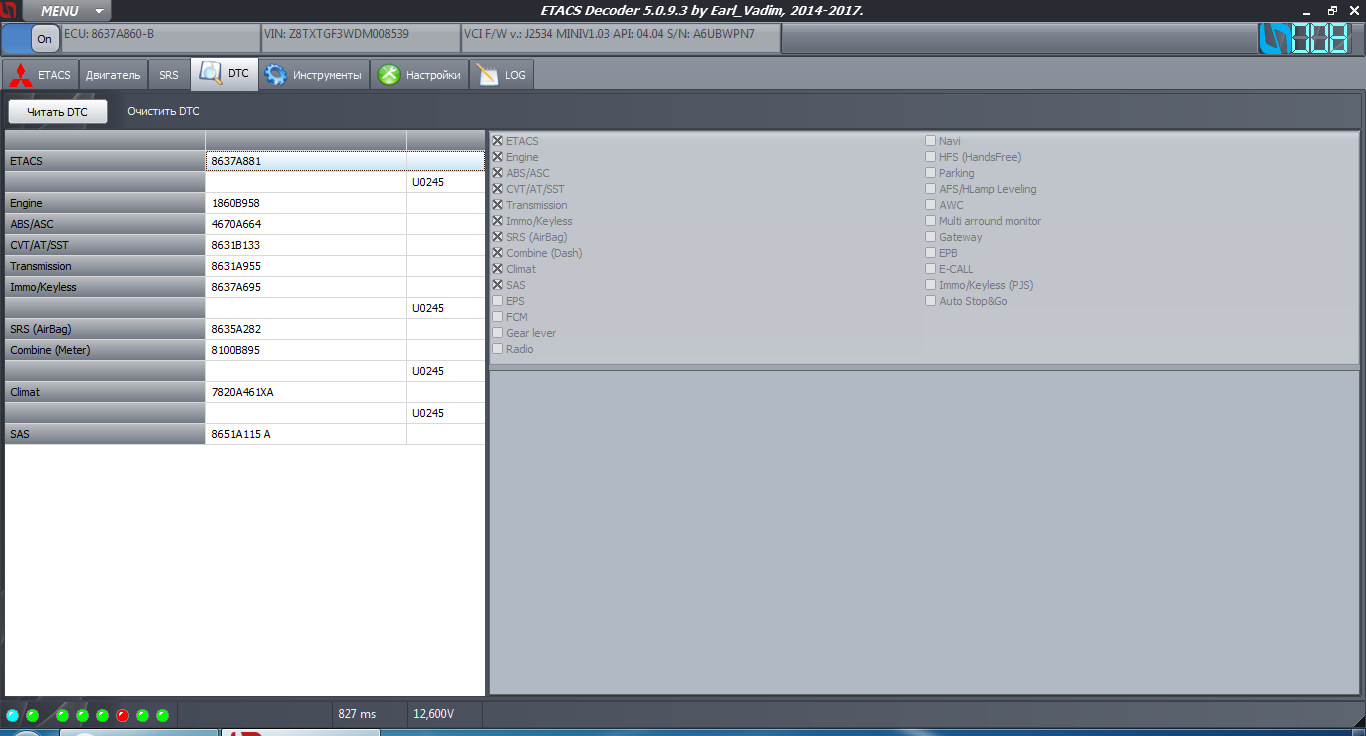The width and height of the screenshot is (1366, 736).
Task: Select the ETACS row in DTC table
Action: pyautogui.click(x=105, y=160)
